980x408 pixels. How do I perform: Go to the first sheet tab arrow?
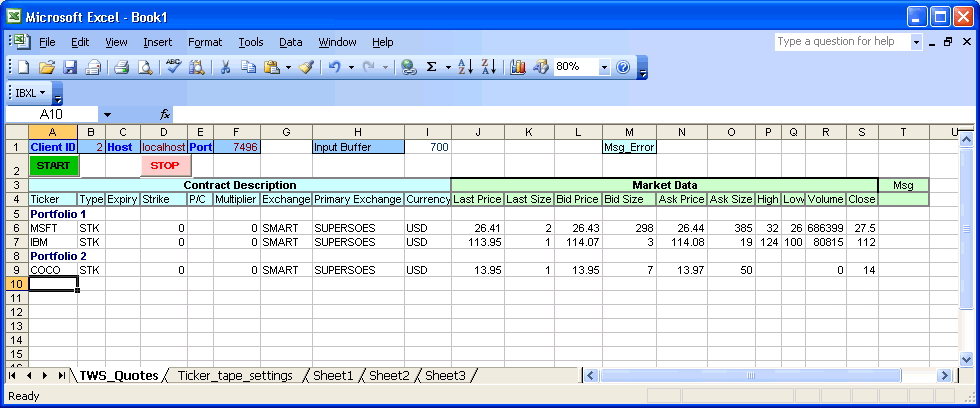(x=12, y=376)
